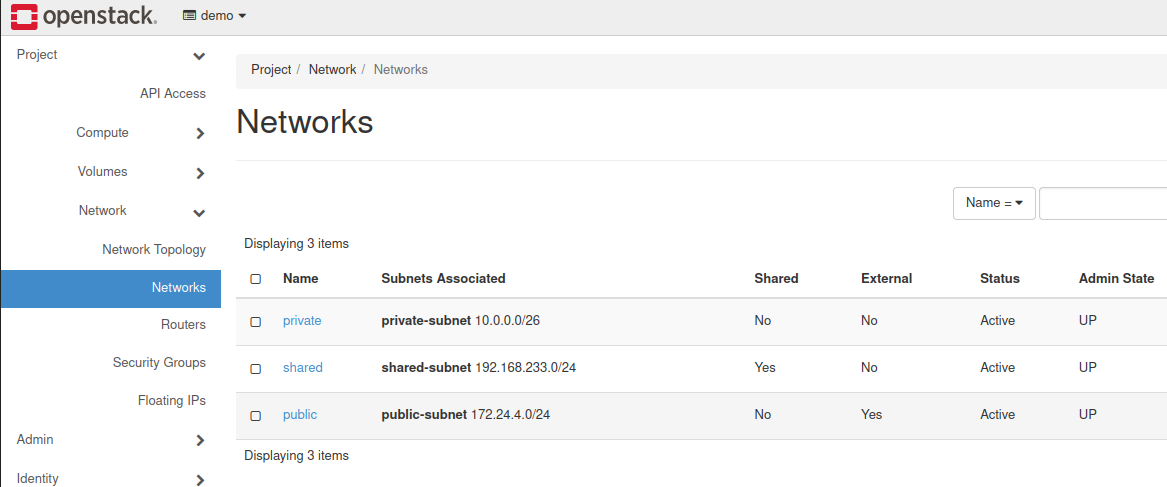The image size is (1167, 487).
Task: Click the External column header
Action: tap(886, 278)
